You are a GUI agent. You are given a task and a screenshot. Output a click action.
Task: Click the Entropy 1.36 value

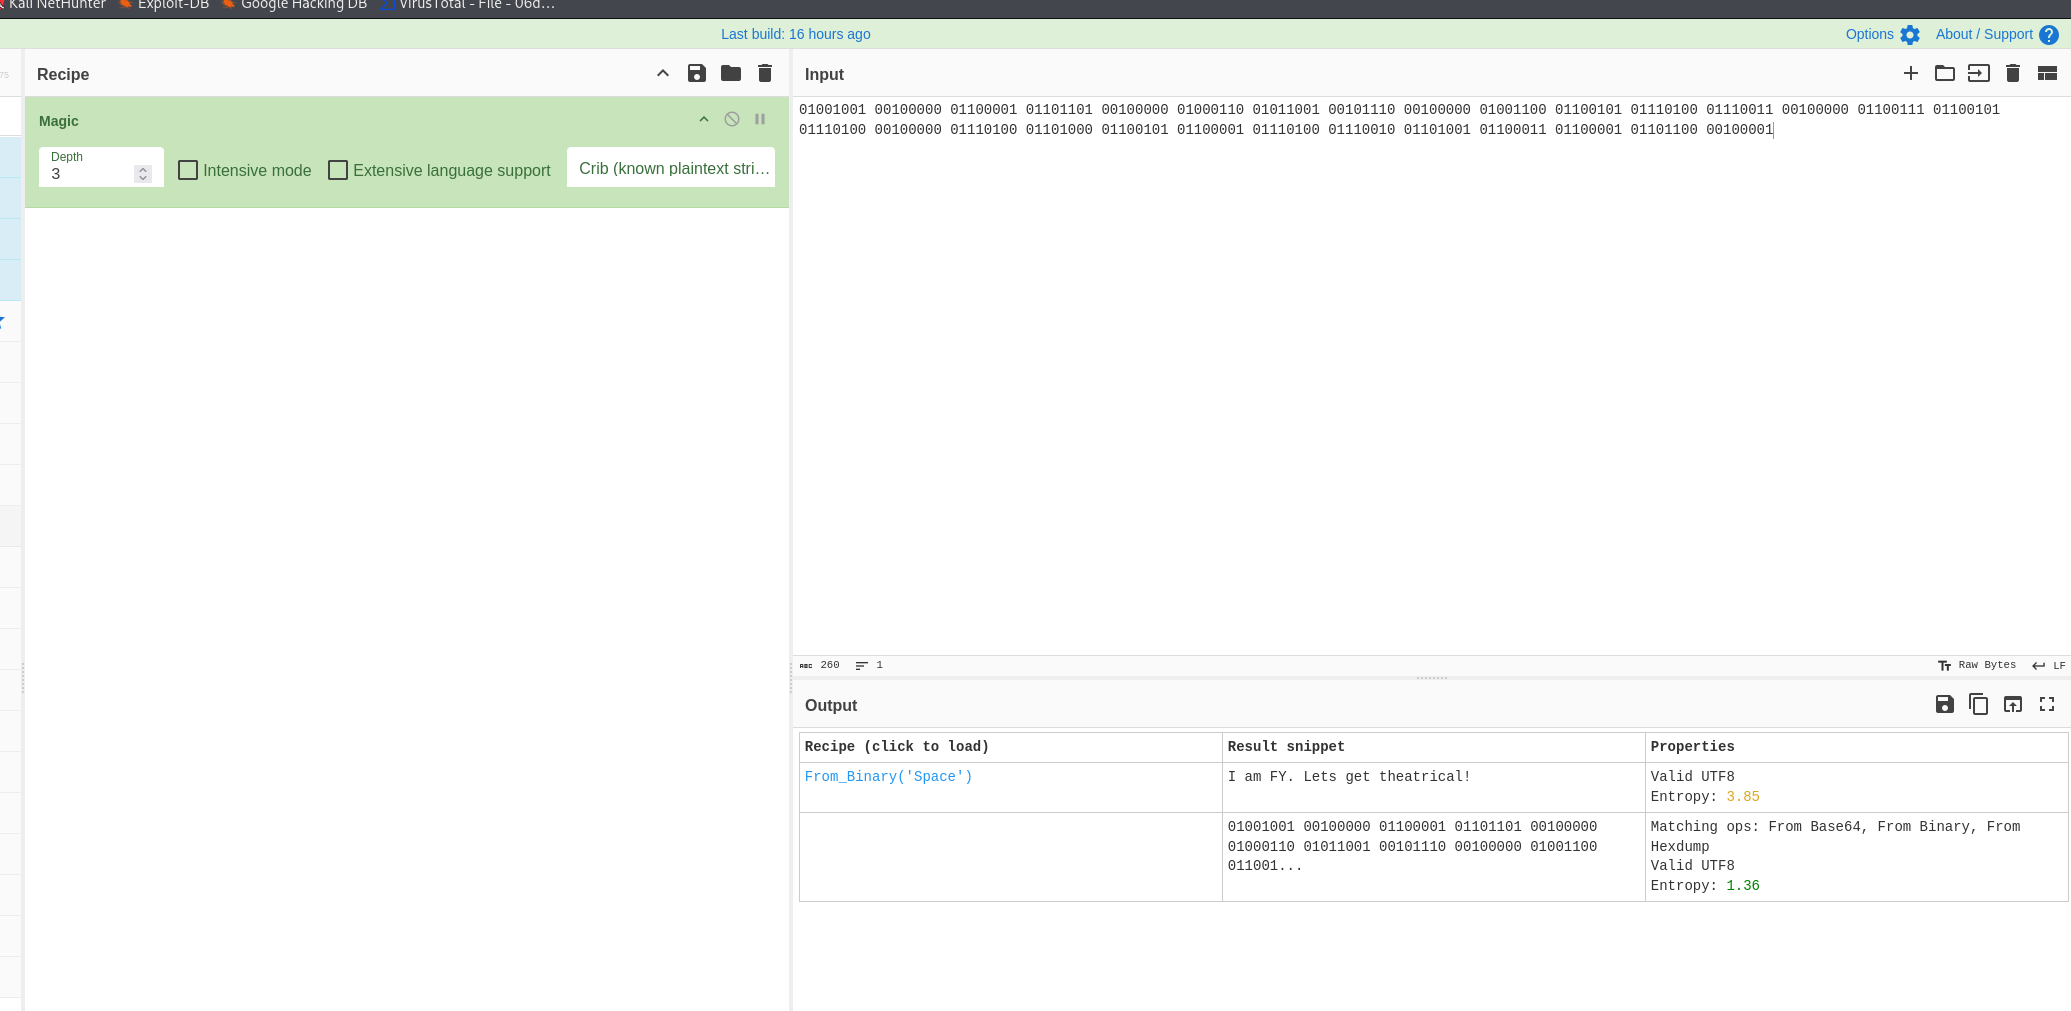[x=1743, y=886]
